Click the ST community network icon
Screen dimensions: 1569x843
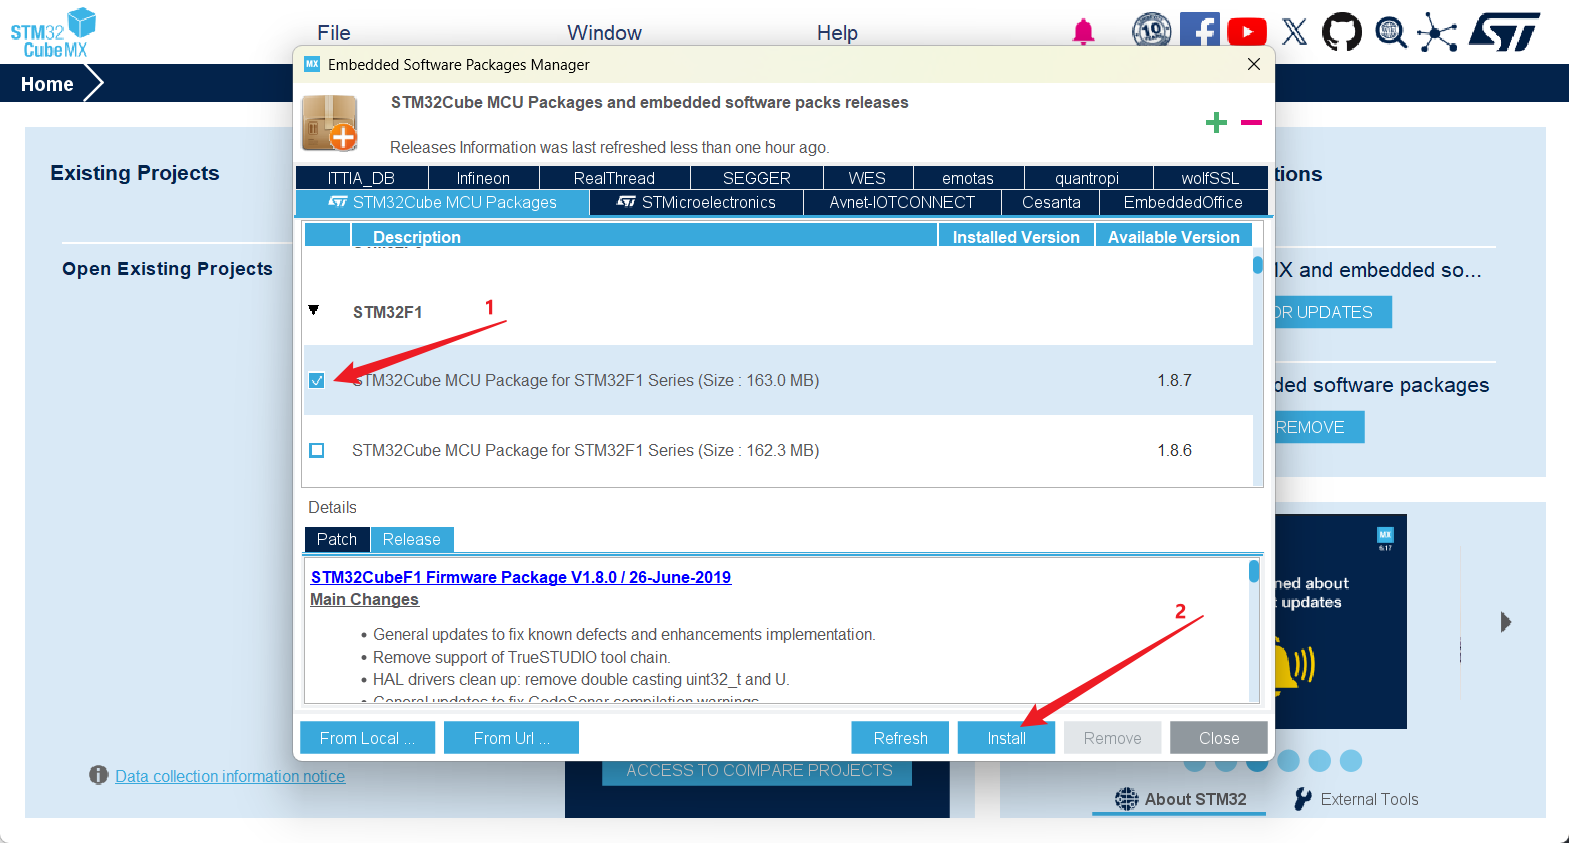pos(1437,32)
